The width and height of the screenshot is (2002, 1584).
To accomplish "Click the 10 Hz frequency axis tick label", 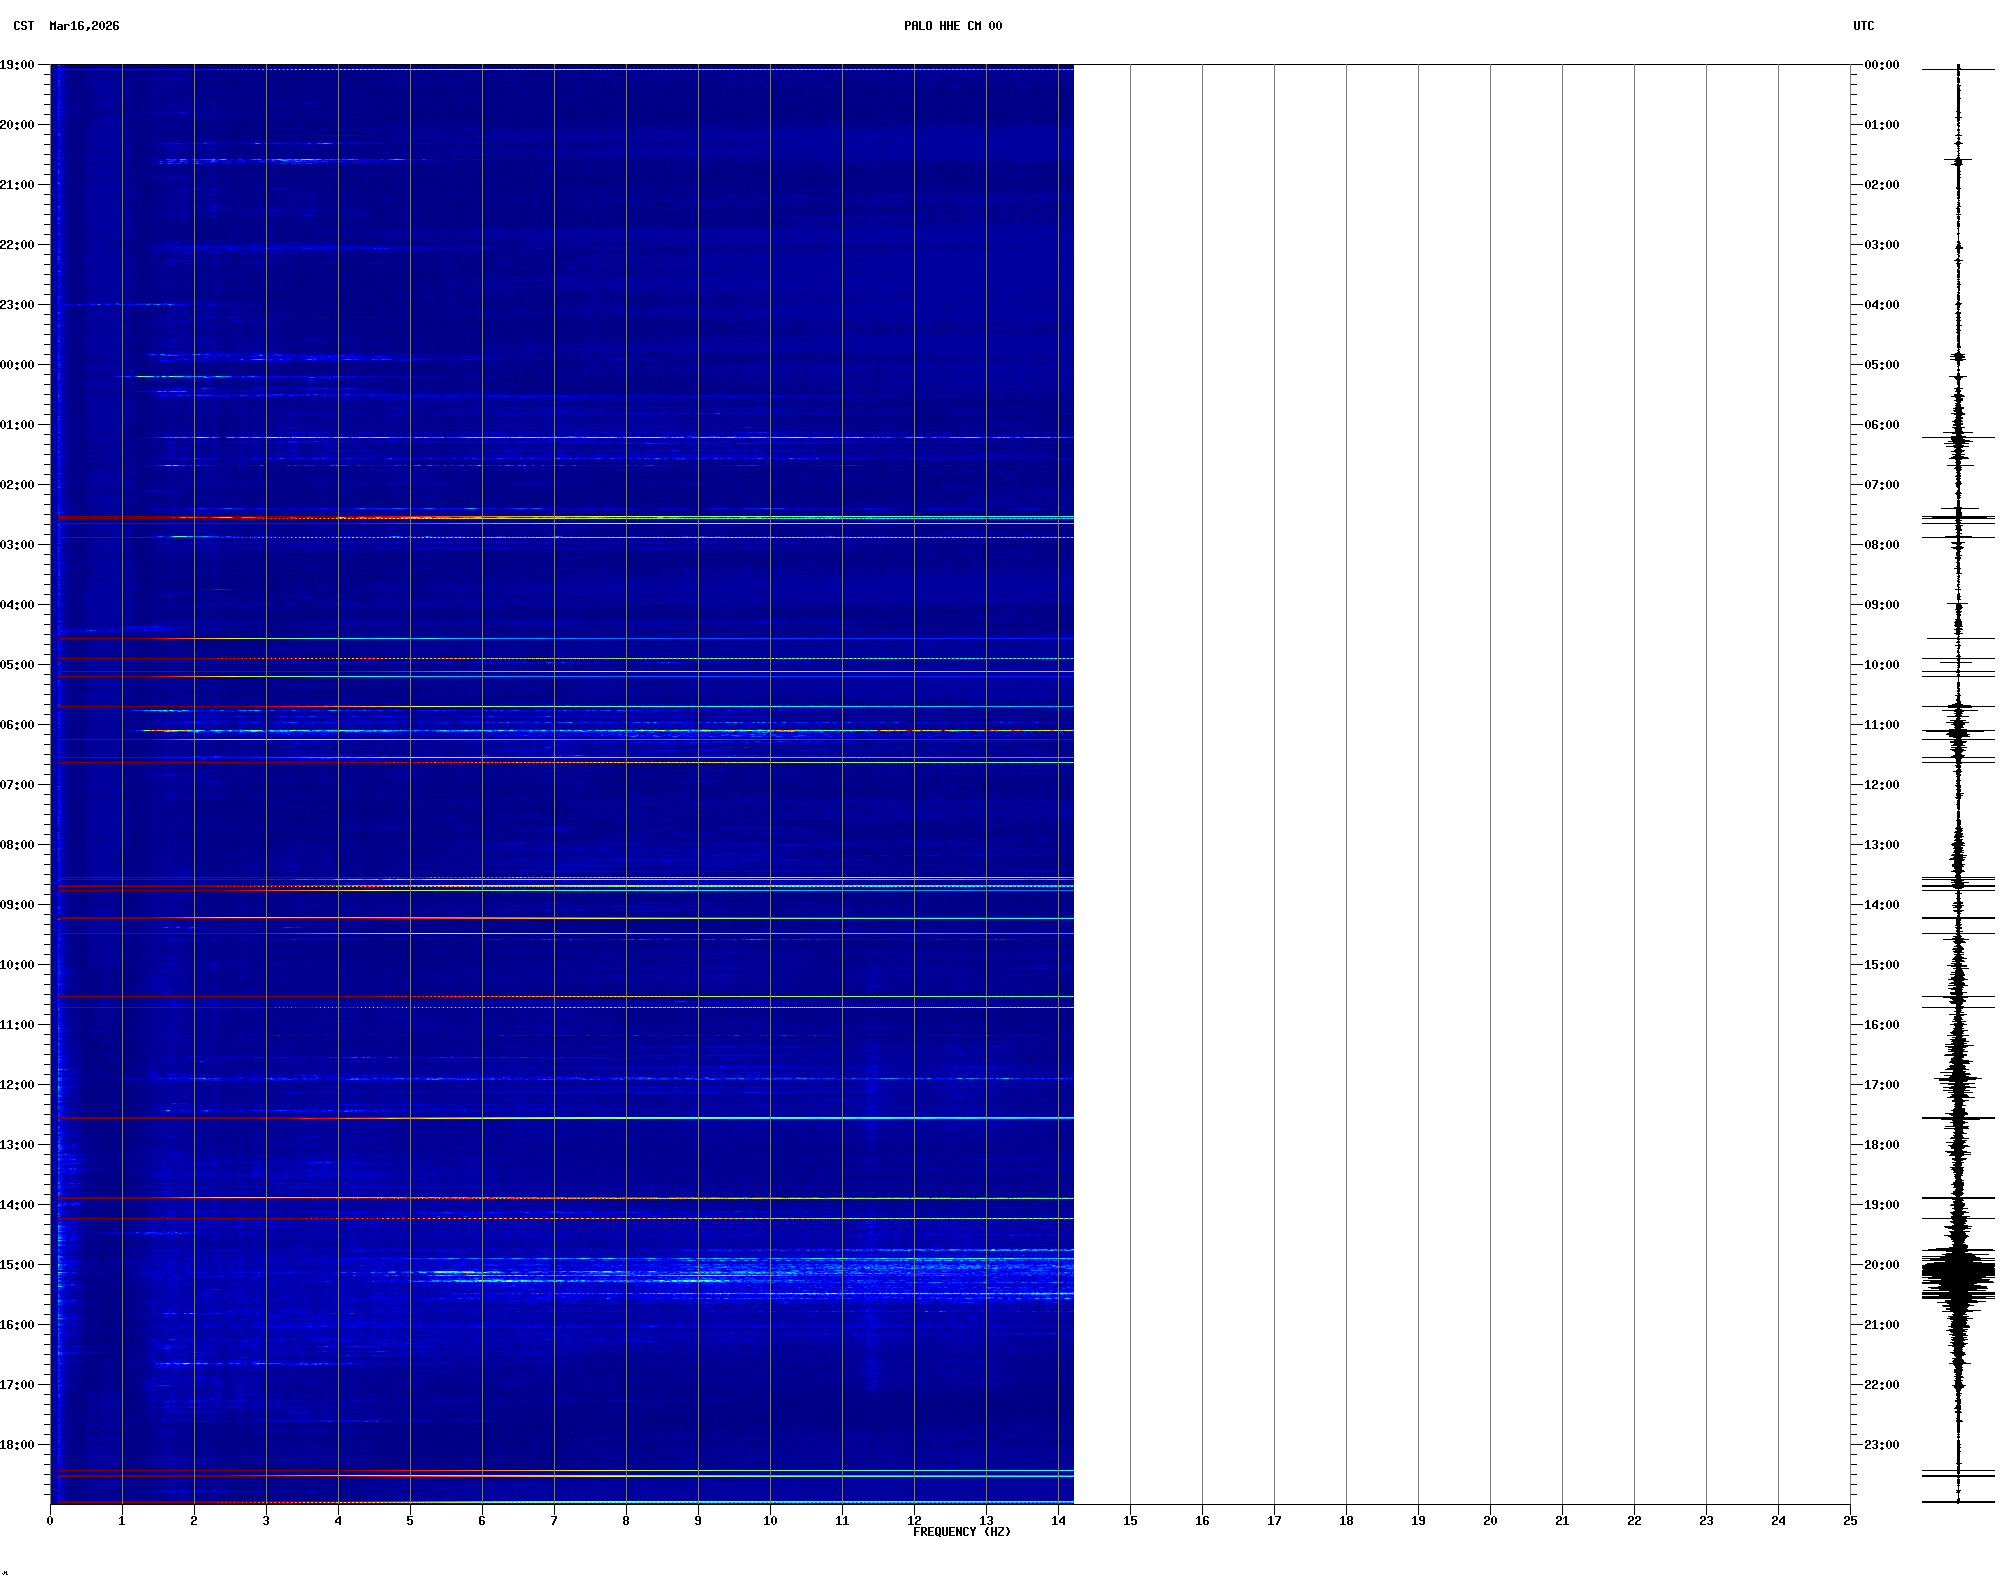I will [770, 1521].
